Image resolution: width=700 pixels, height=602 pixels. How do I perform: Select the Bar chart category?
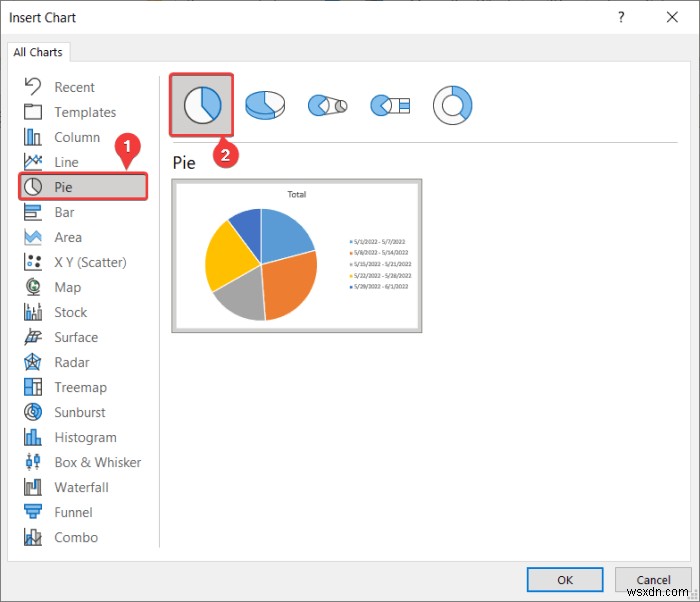[64, 212]
